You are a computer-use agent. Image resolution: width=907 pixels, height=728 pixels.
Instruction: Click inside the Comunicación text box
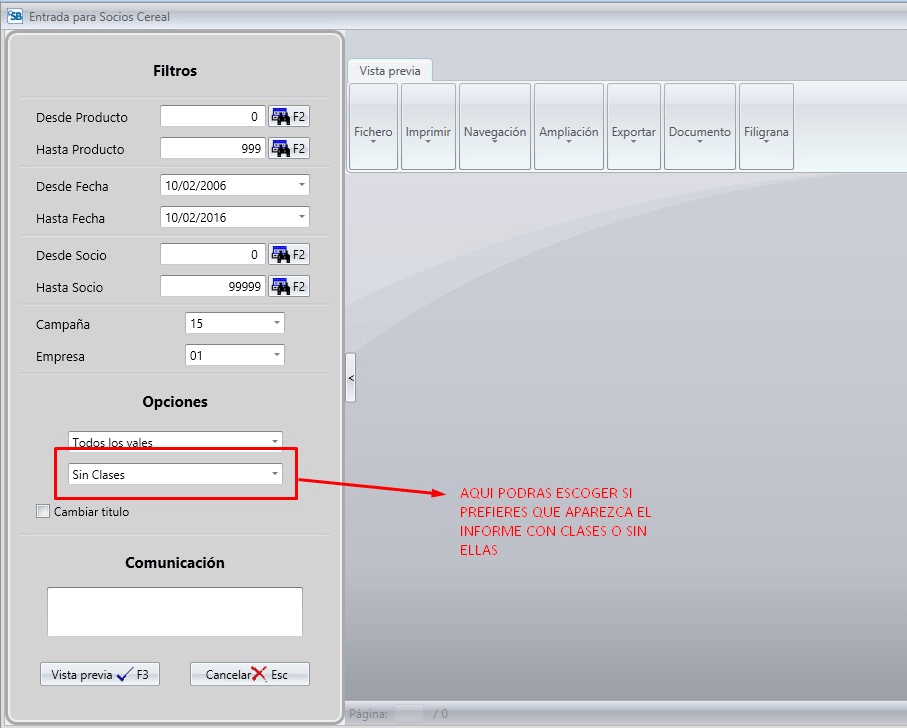pos(174,611)
